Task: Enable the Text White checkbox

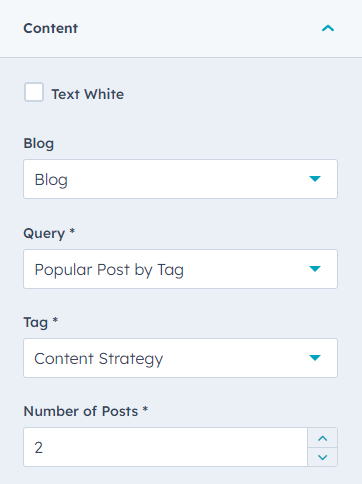Action: [x=34, y=92]
